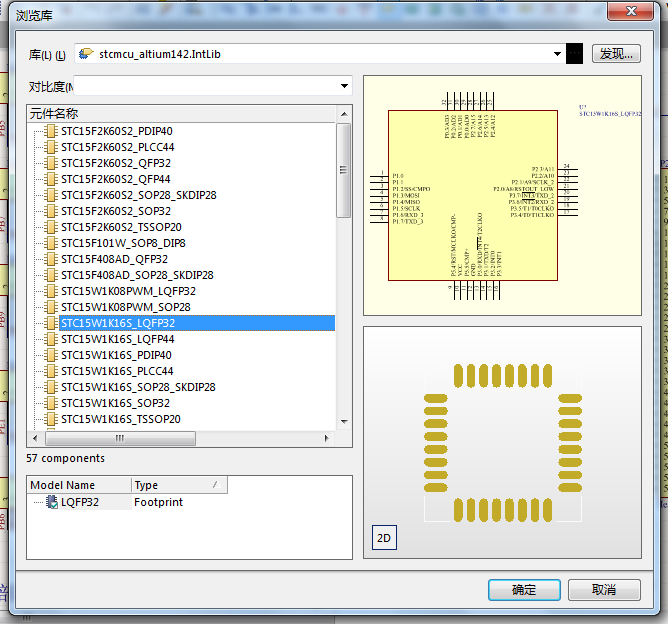Select STC15W1K16S_SOP28_SKDIP28 in the list

pos(138,387)
